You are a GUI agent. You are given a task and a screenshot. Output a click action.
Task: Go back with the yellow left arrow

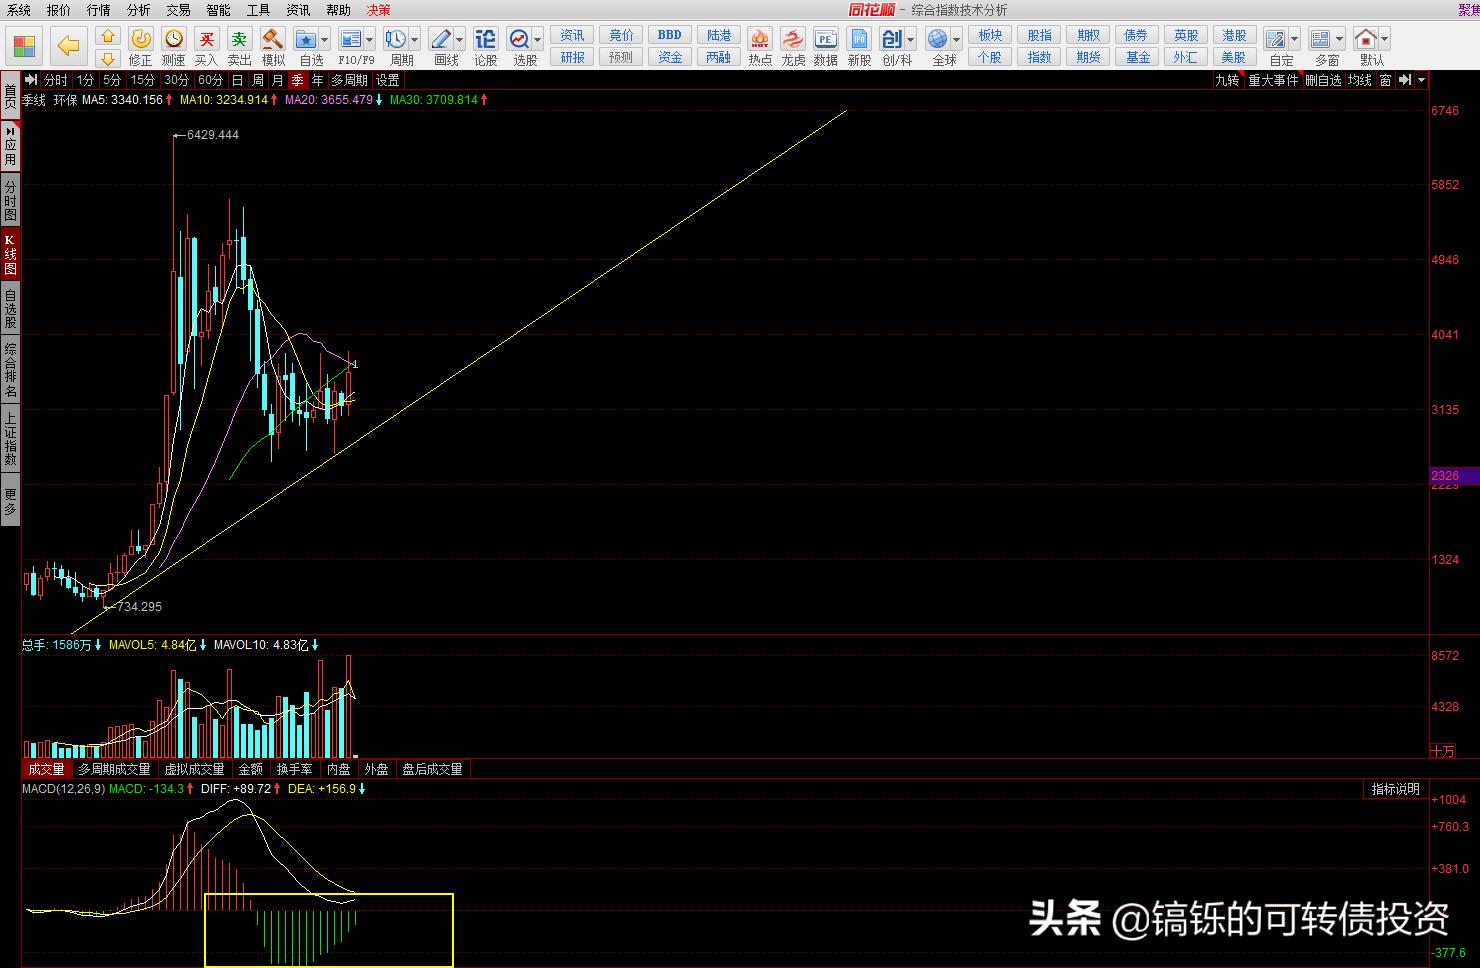[68, 46]
